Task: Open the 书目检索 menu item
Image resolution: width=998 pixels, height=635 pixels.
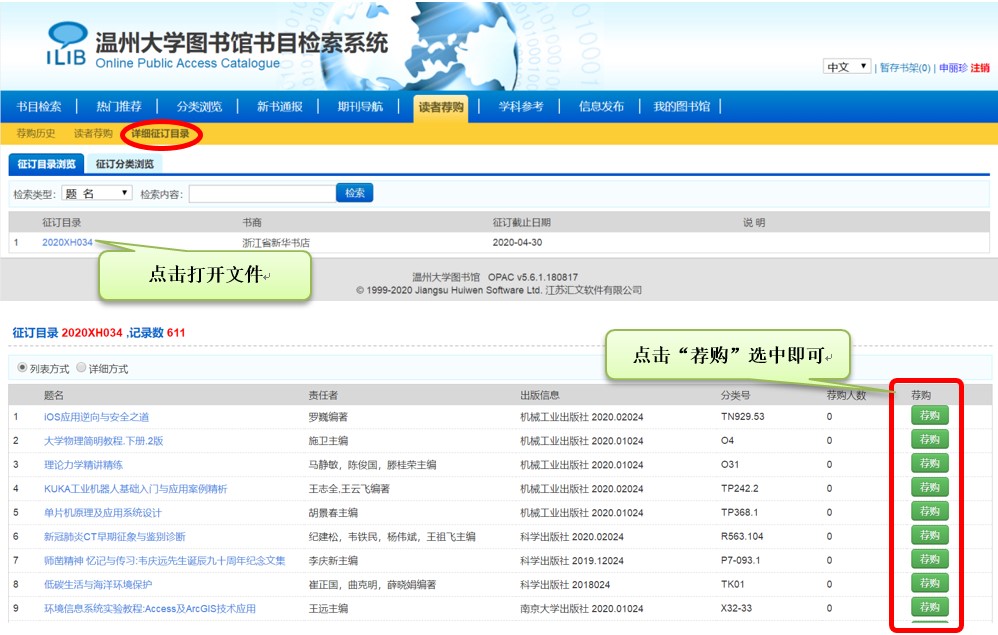Action: 39,107
